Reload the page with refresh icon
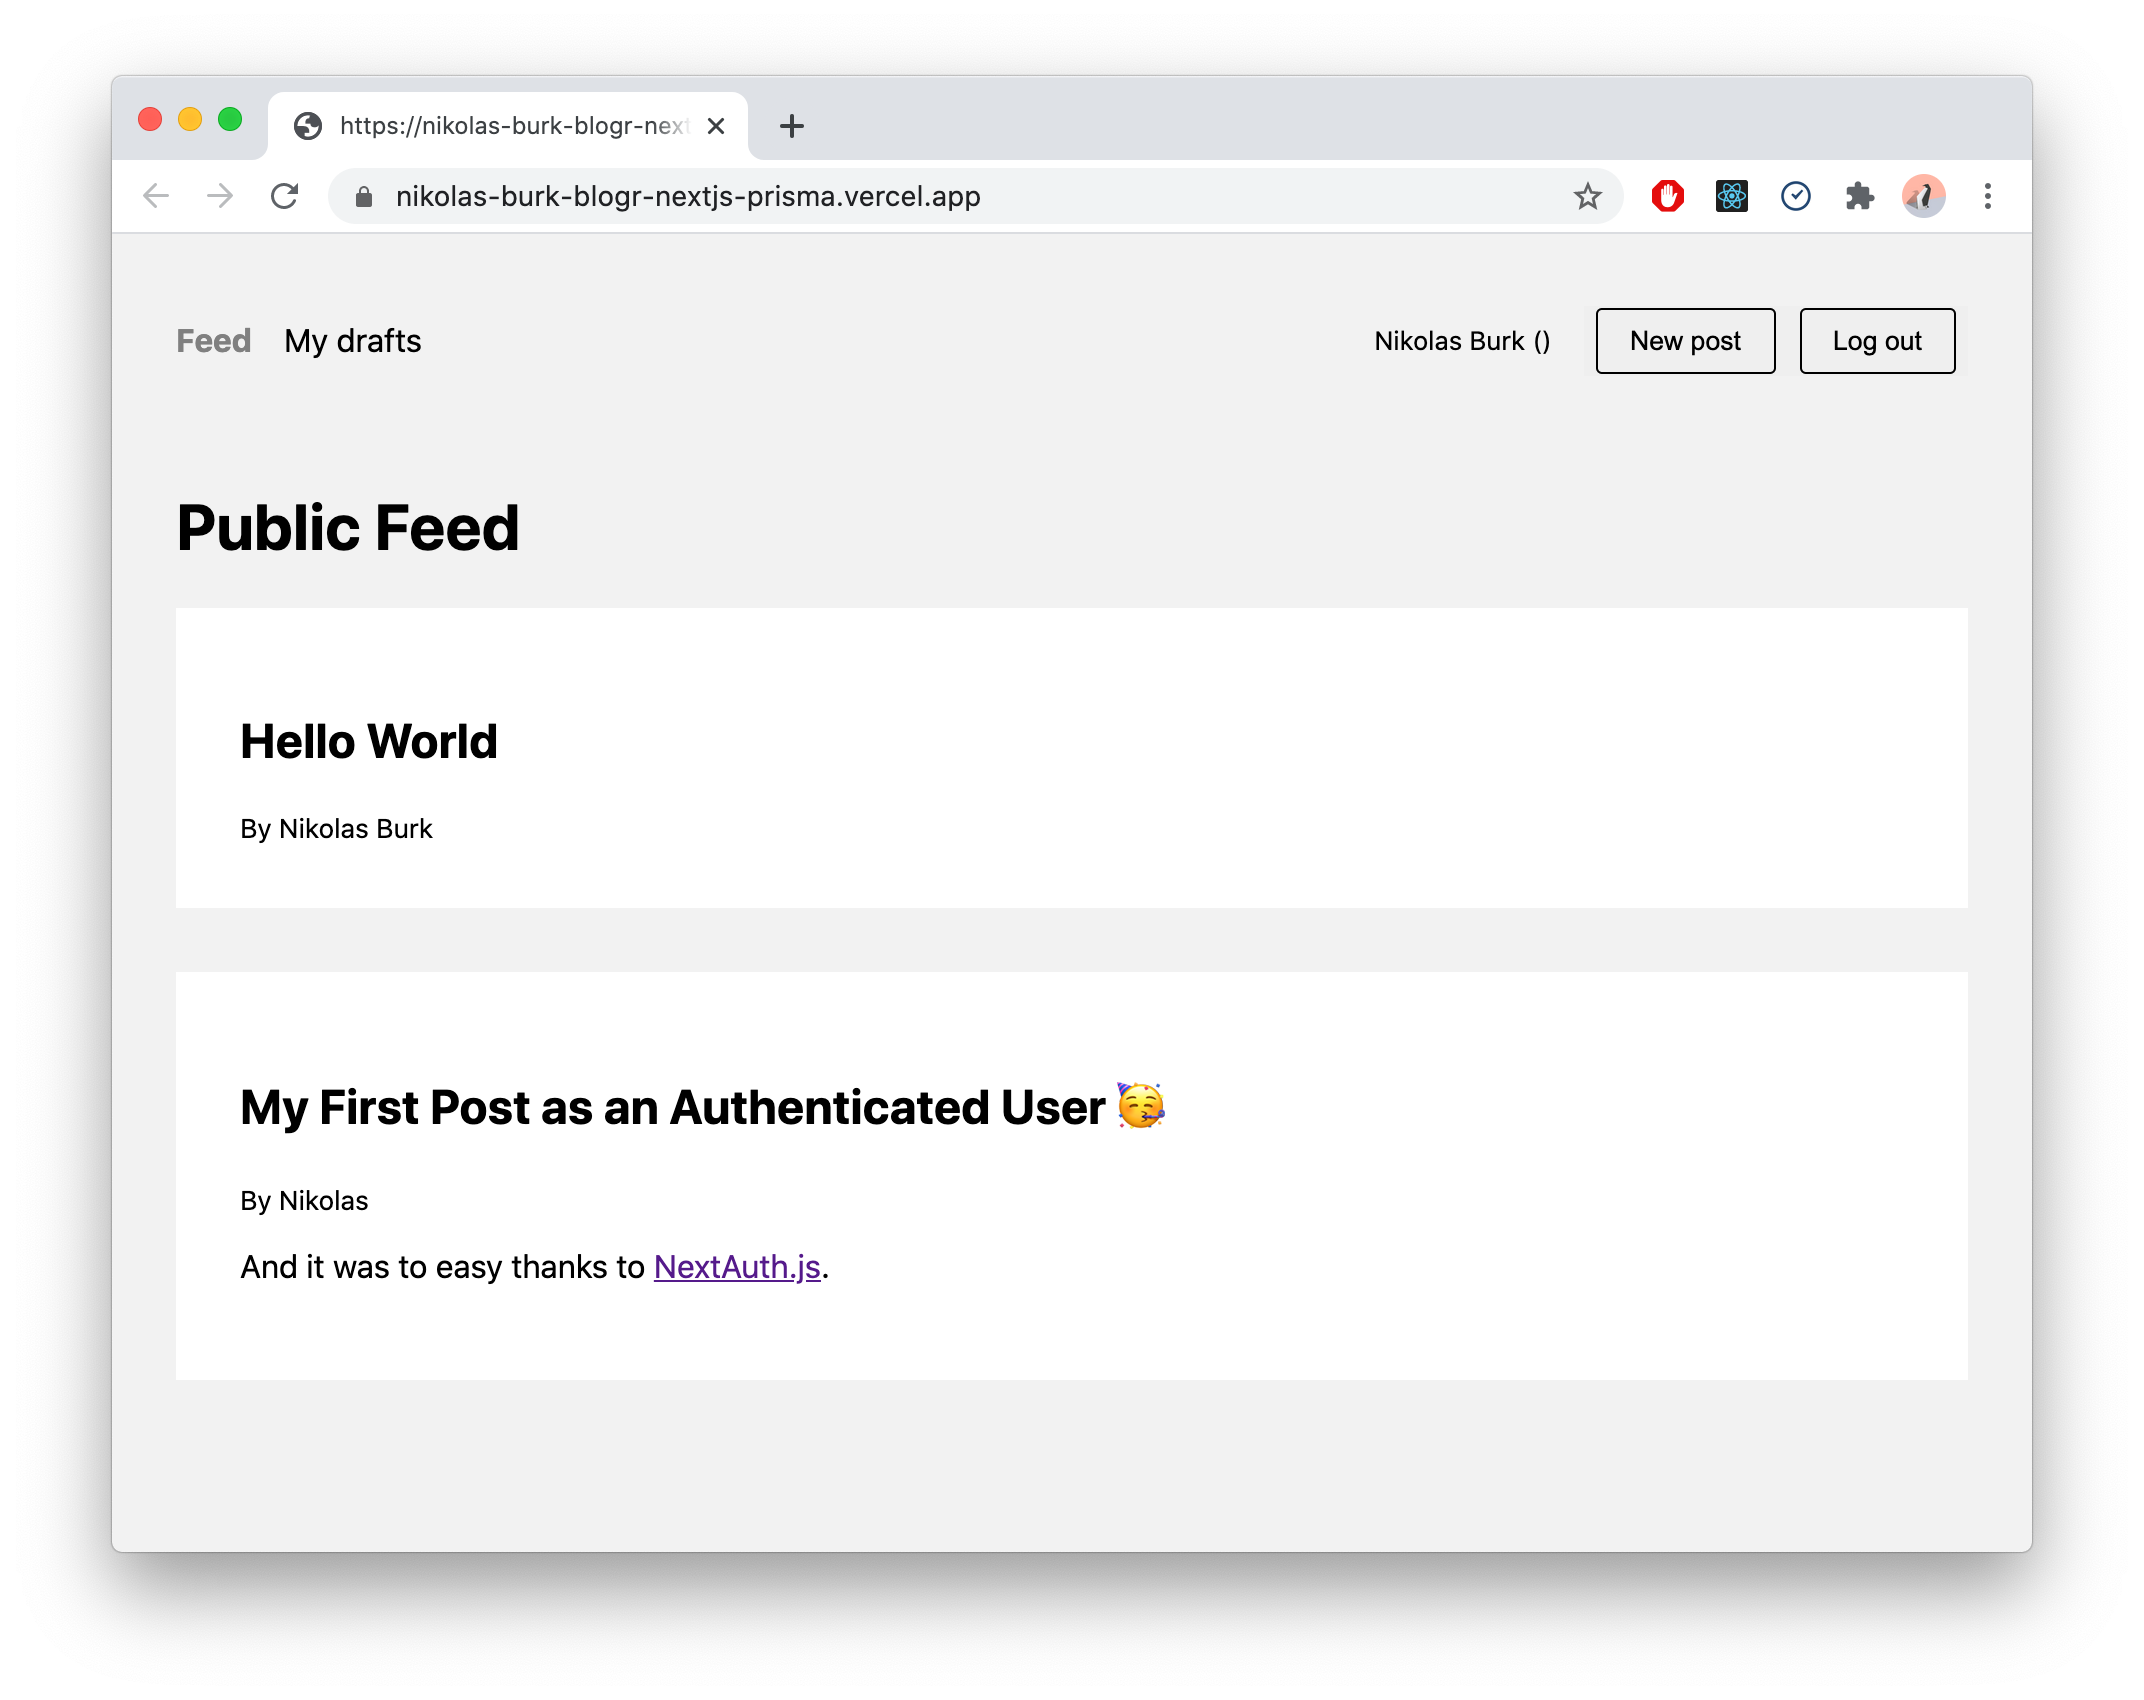This screenshot has width=2144, height=1700. [x=285, y=196]
